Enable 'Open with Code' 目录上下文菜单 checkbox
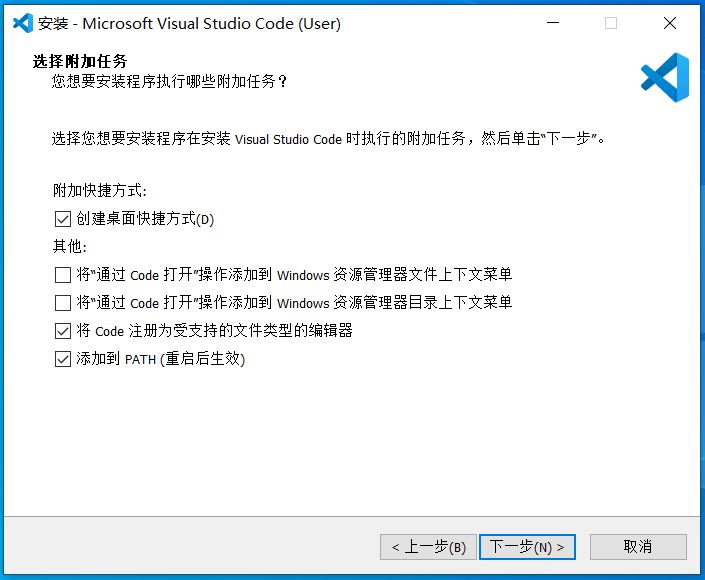This screenshot has width=705, height=580. coord(63,302)
